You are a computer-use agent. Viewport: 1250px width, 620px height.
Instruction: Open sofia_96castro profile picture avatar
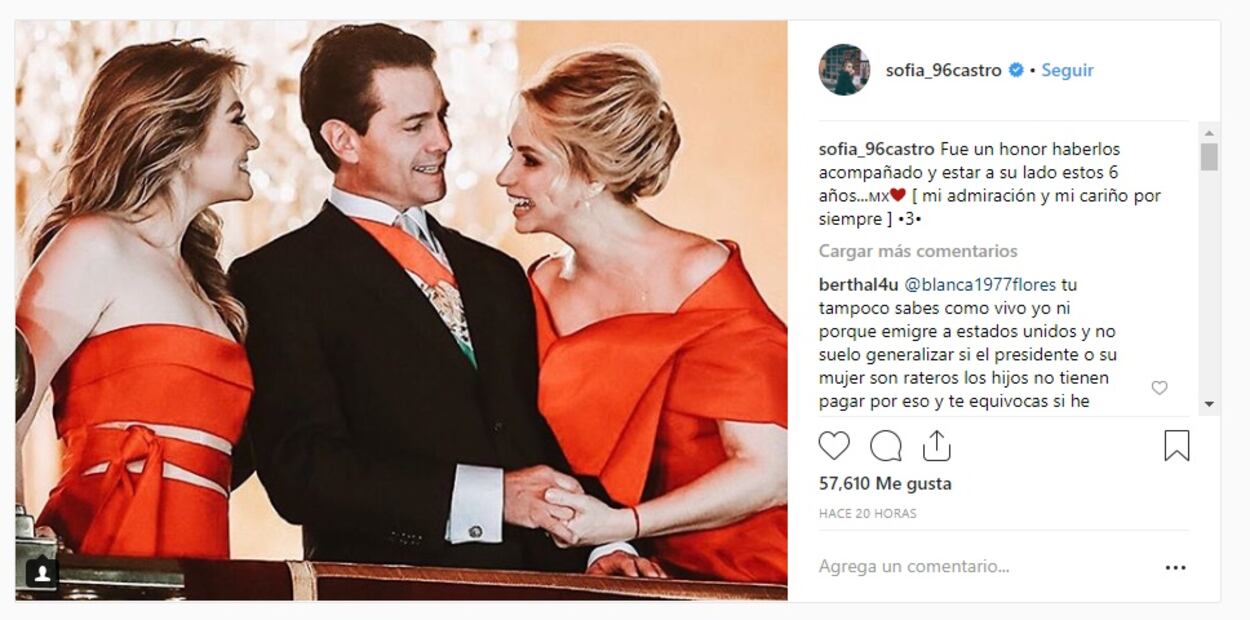[844, 70]
